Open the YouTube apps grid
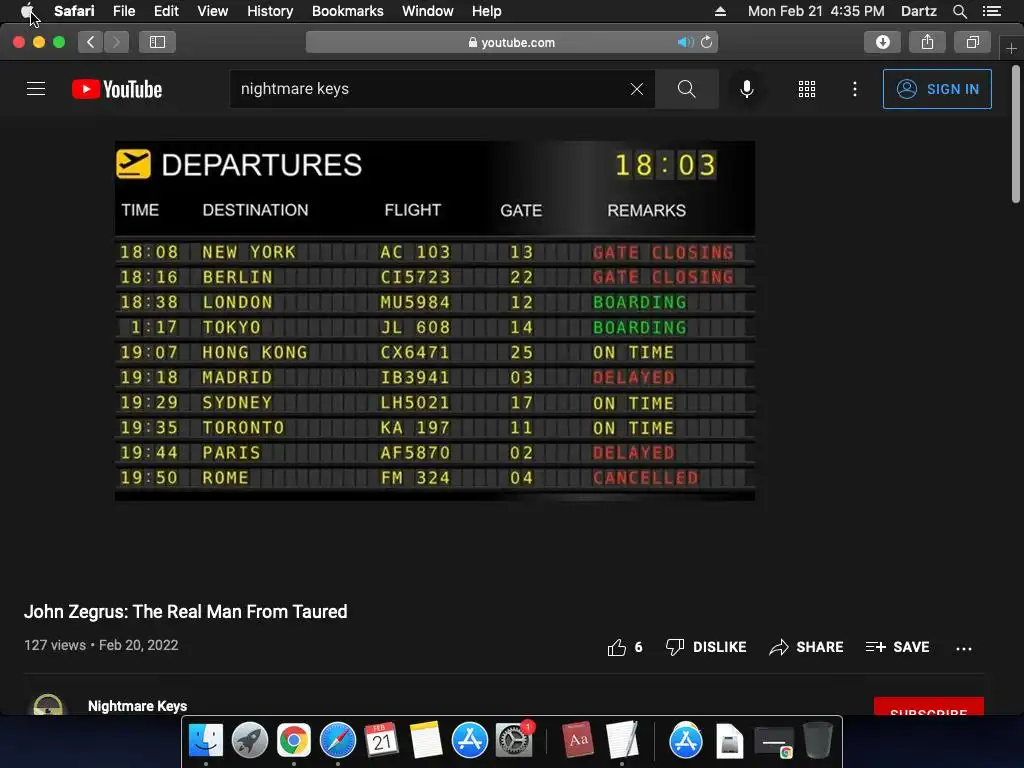This screenshot has height=768, width=1024. coord(807,89)
